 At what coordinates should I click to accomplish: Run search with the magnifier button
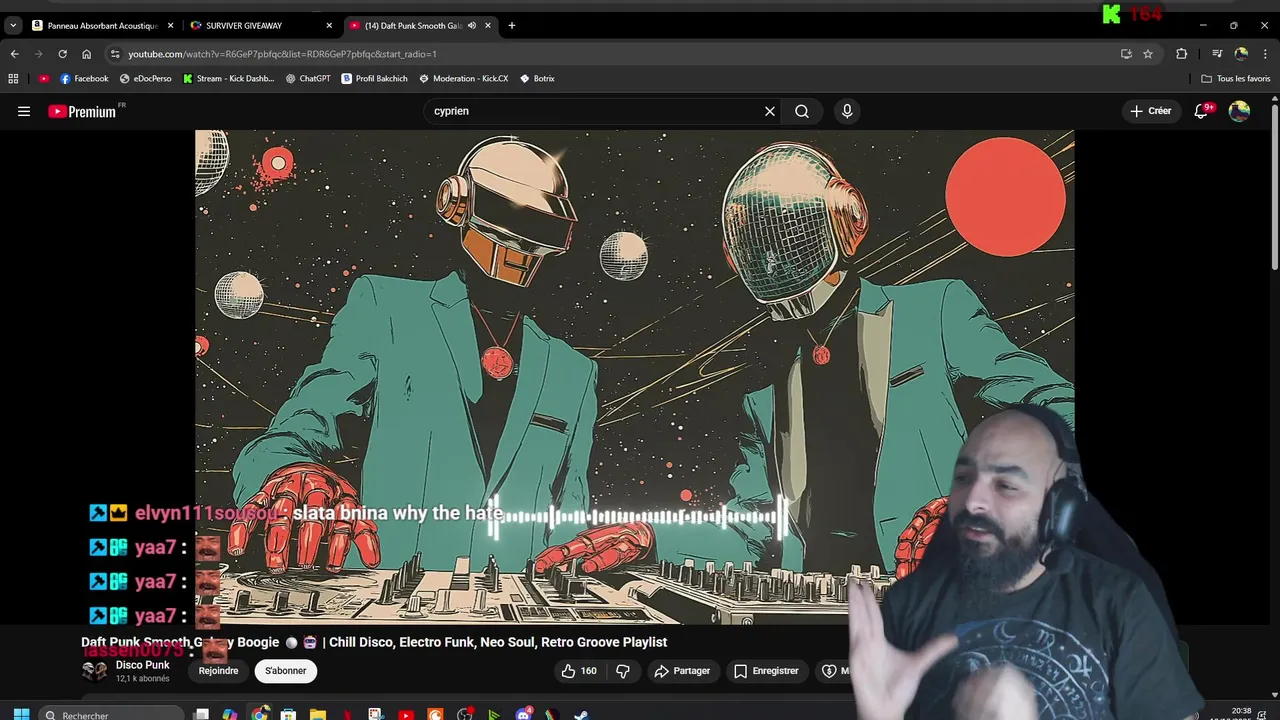click(x=802, y=111)
